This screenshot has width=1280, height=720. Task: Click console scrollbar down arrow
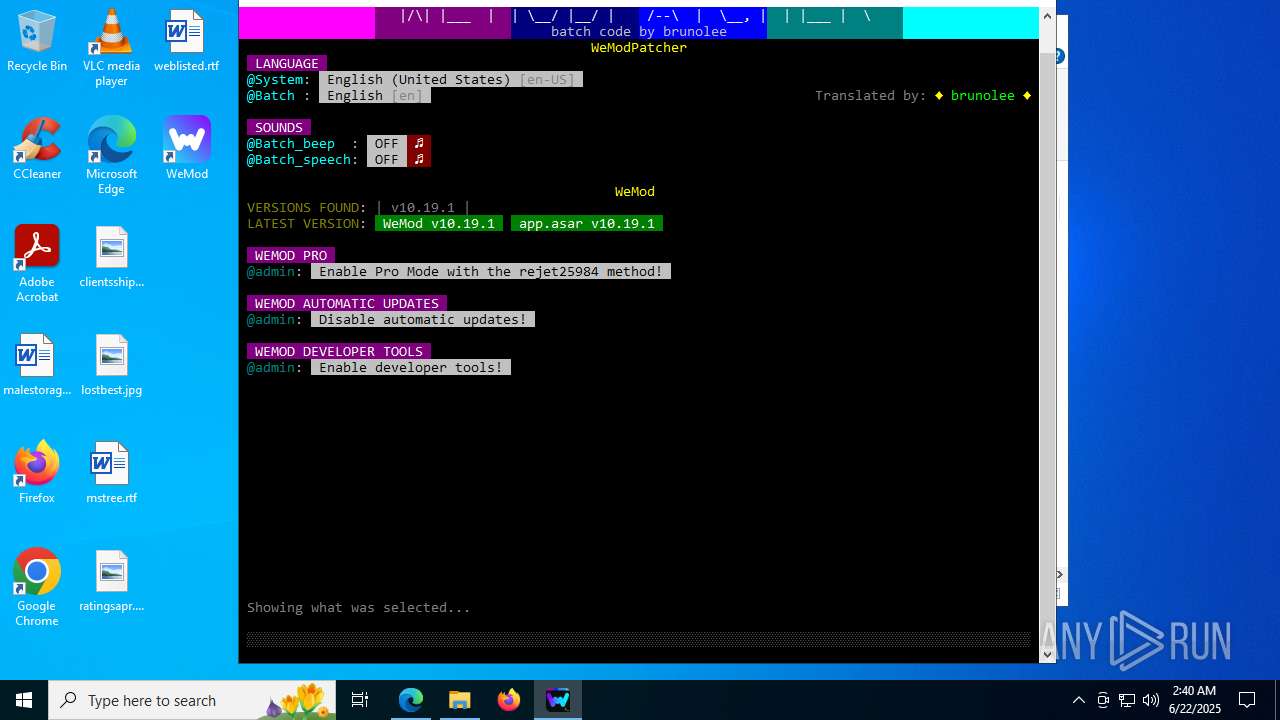(1047, 654)
